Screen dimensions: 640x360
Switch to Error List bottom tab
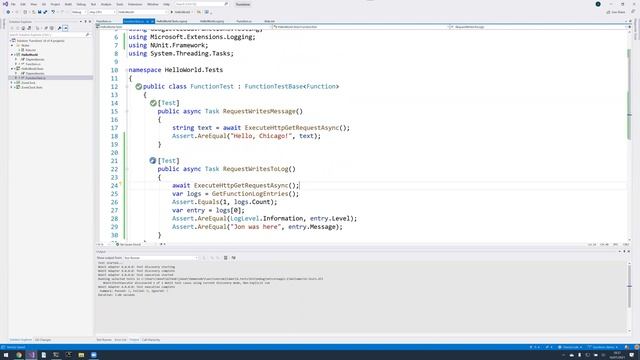point(120,340)
